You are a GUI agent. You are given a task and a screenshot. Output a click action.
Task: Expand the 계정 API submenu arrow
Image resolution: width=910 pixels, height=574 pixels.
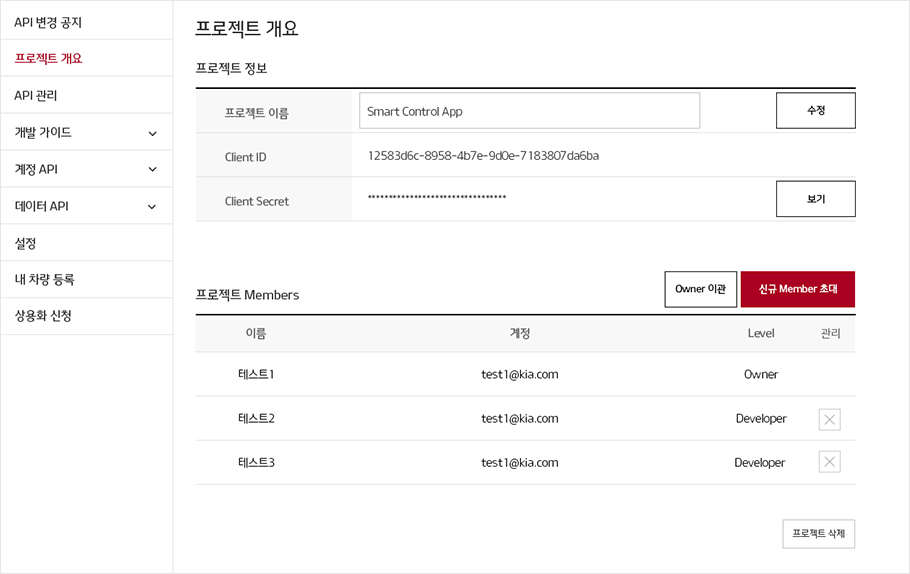tap(152, 170)
